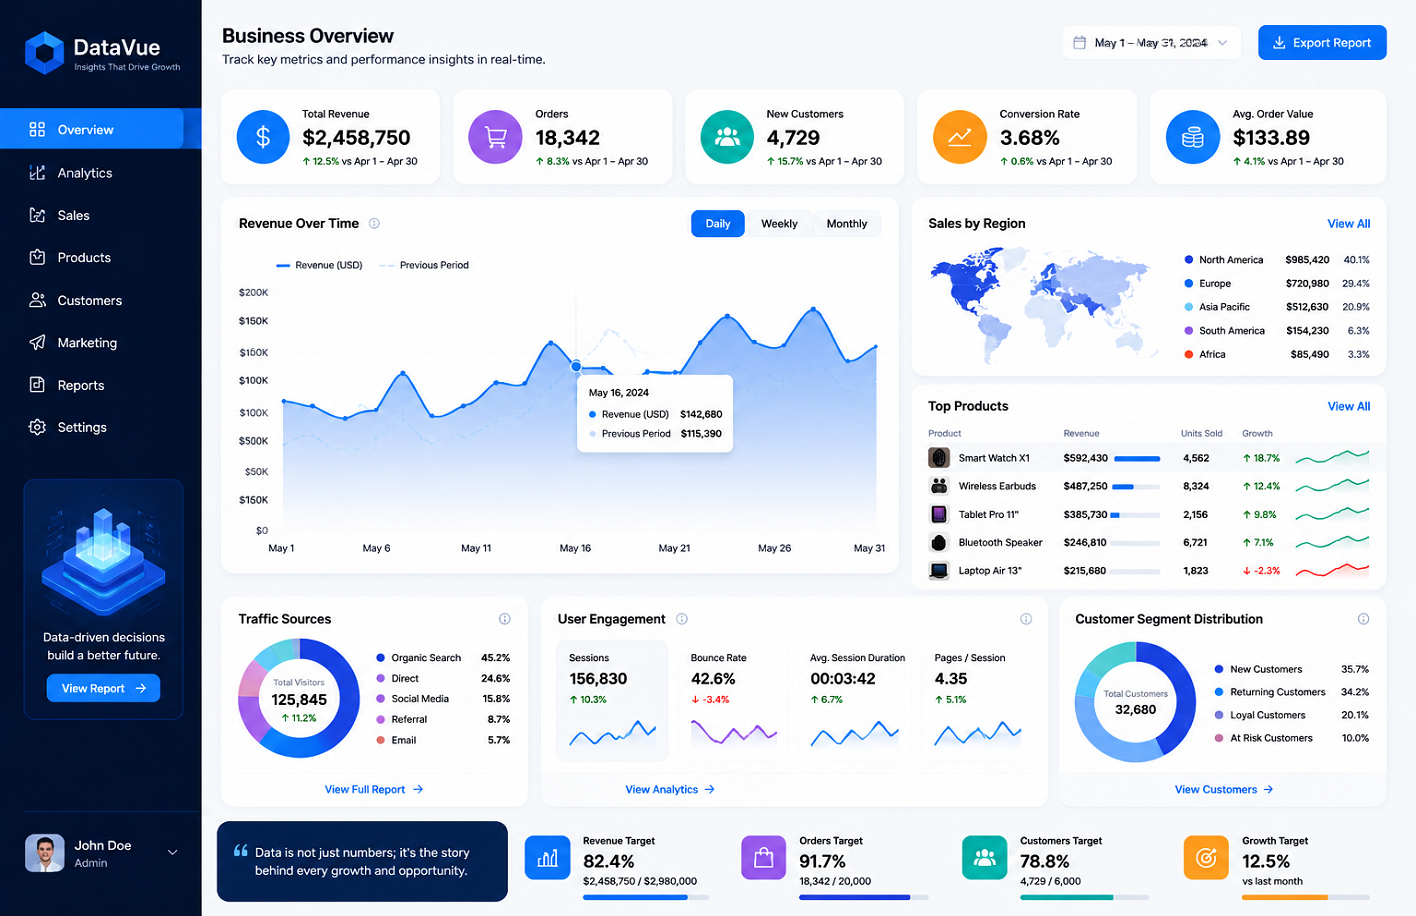Image resolution: width=1416 pixels, height=916 pixels.
Task: Click the Orders Target progress bar
Action: (x=864, y=897)
